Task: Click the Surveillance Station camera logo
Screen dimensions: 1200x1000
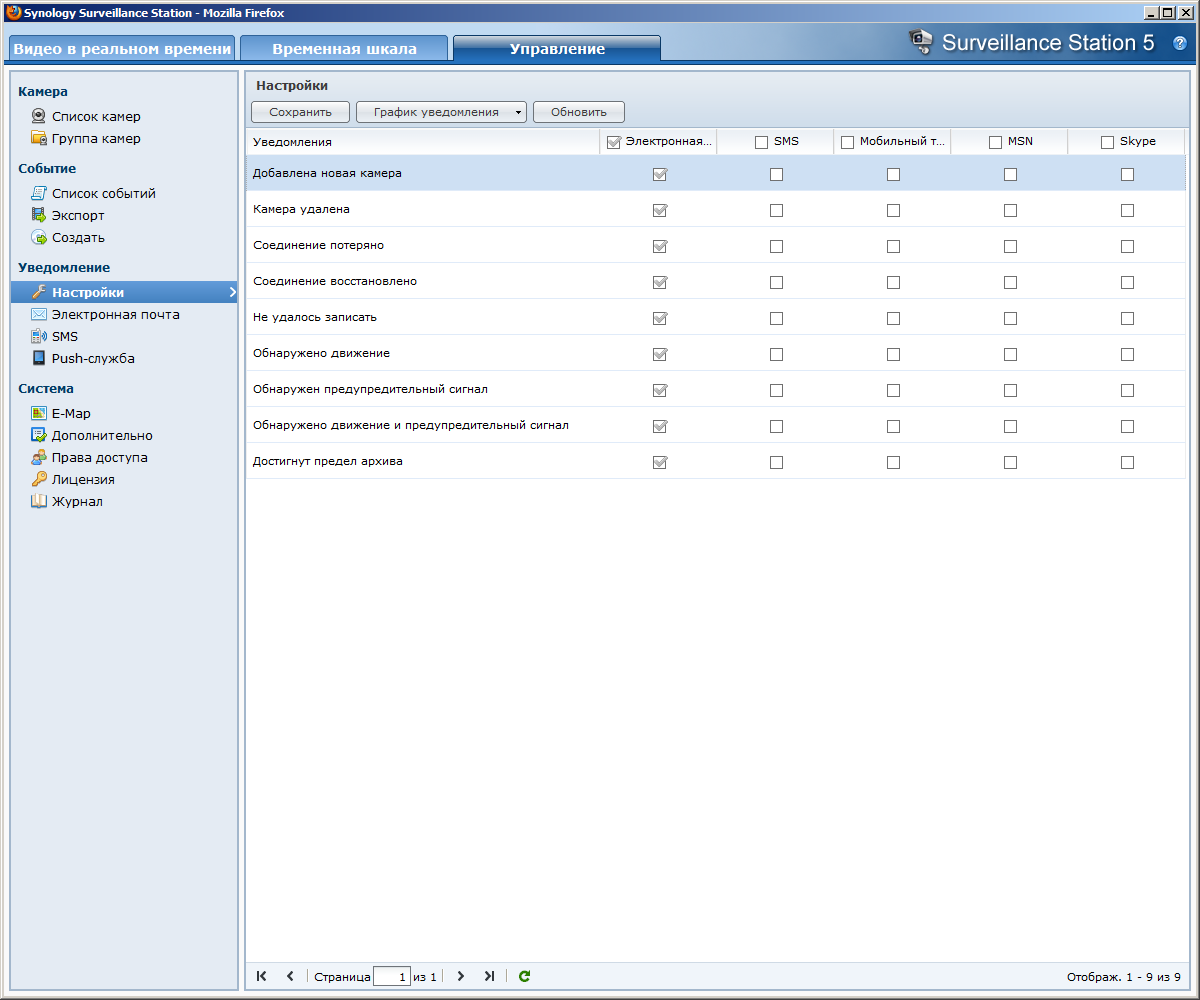Action: (920, 42)
